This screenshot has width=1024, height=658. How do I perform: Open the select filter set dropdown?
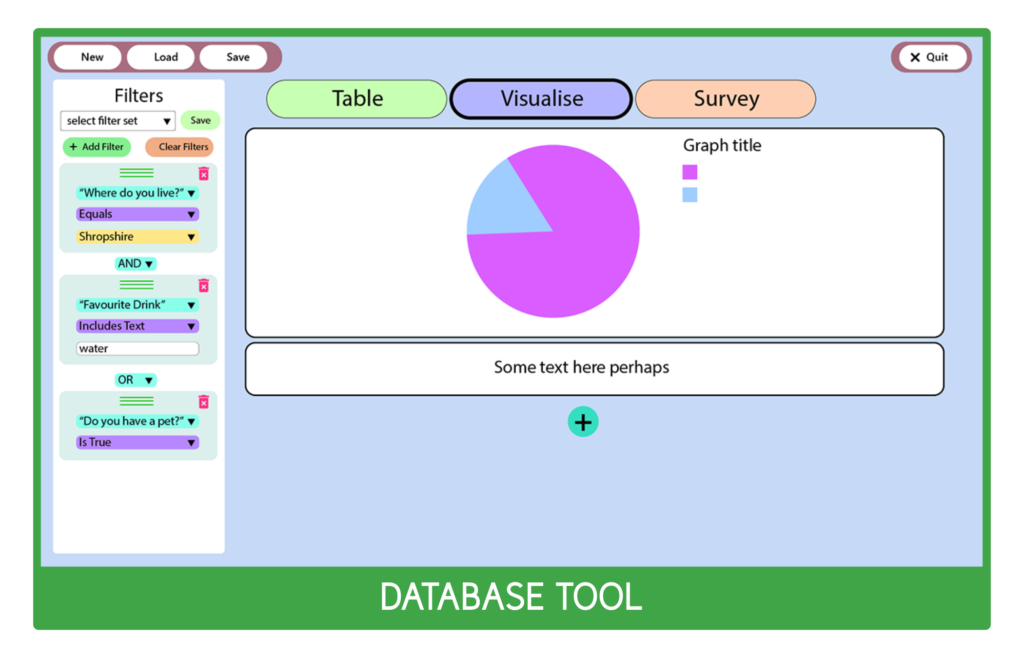(x=117, y=120)
